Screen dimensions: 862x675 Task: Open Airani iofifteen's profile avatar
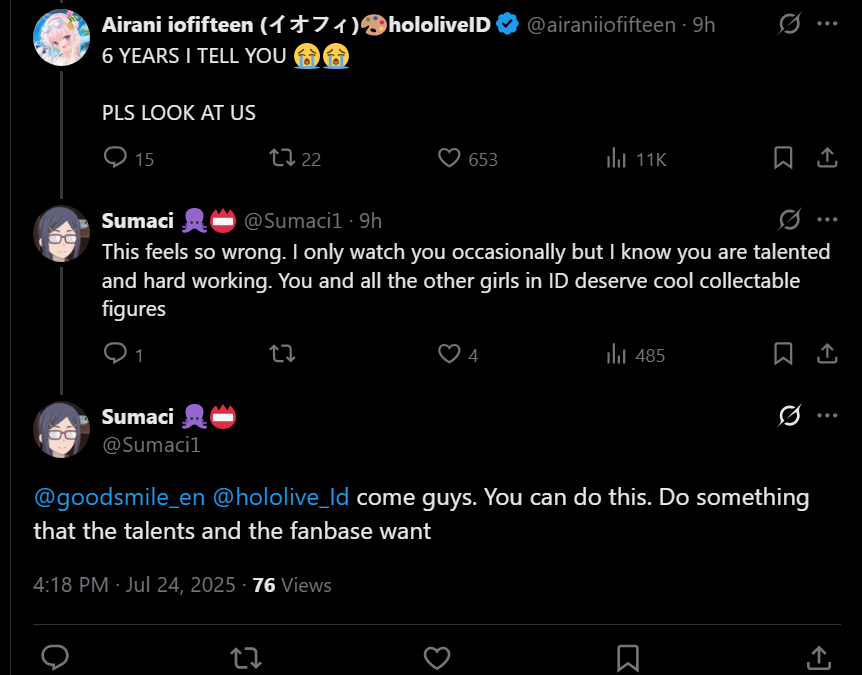point(62,38)
